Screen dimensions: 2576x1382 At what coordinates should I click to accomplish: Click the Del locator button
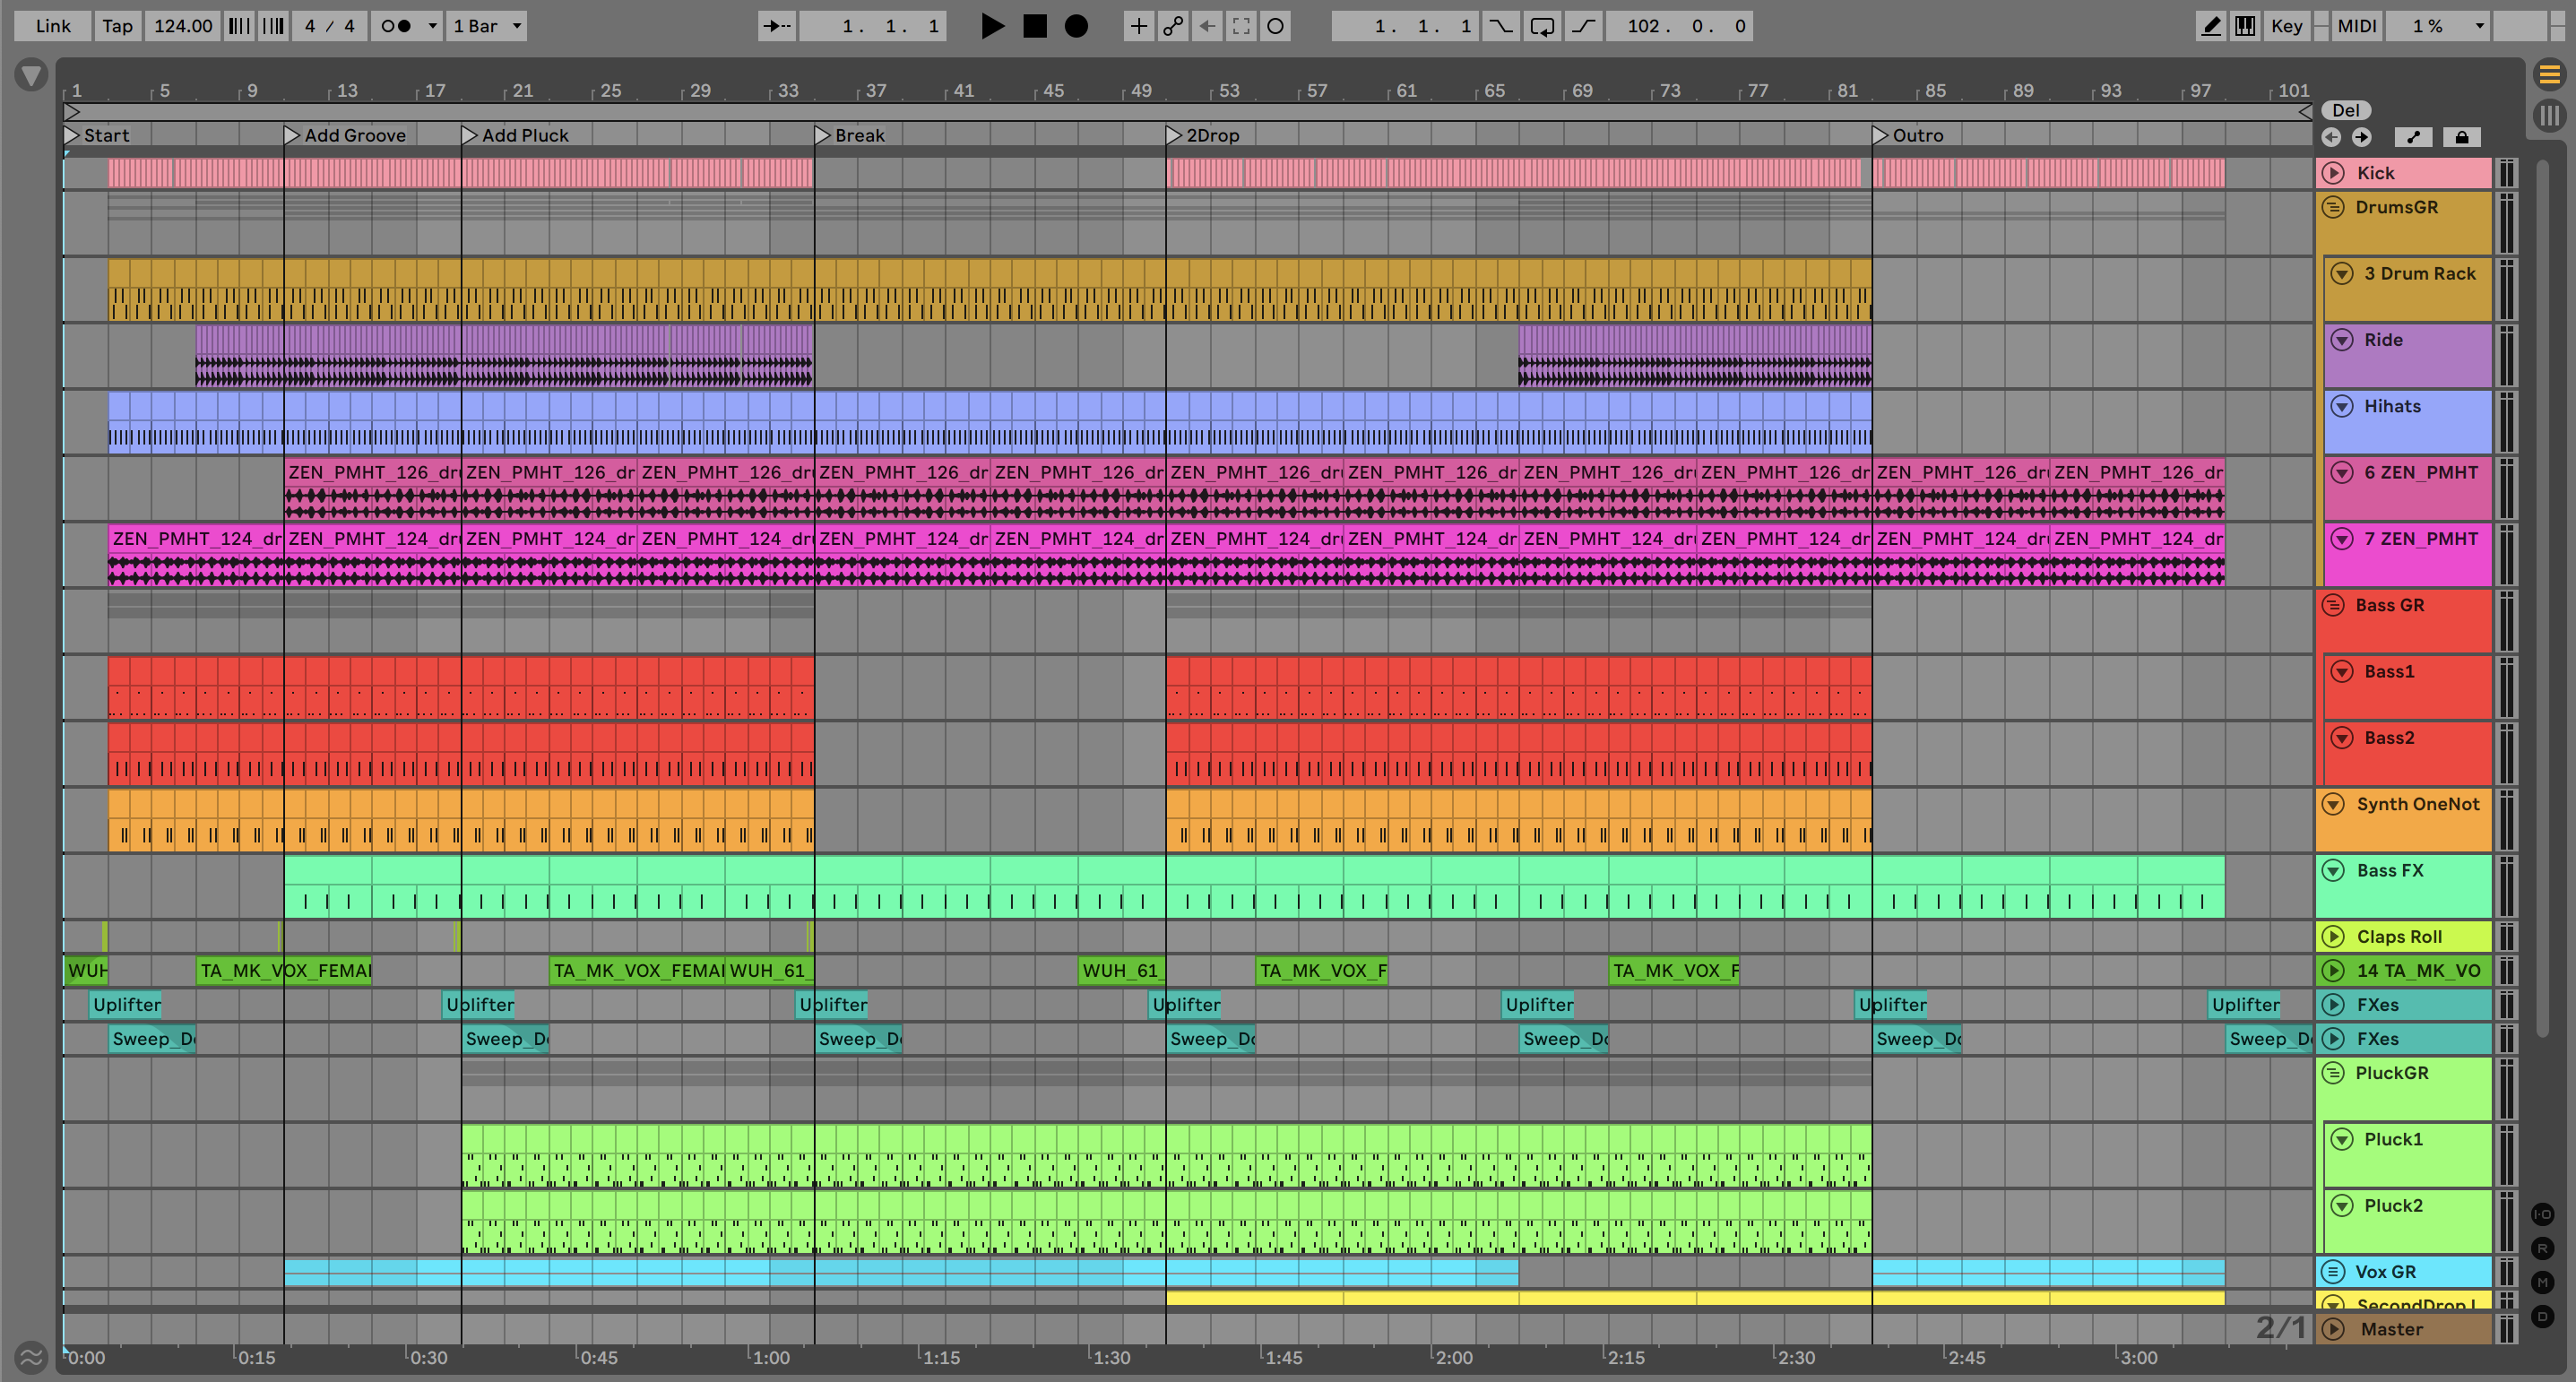pyautogui.click(x=2345, y=110)
